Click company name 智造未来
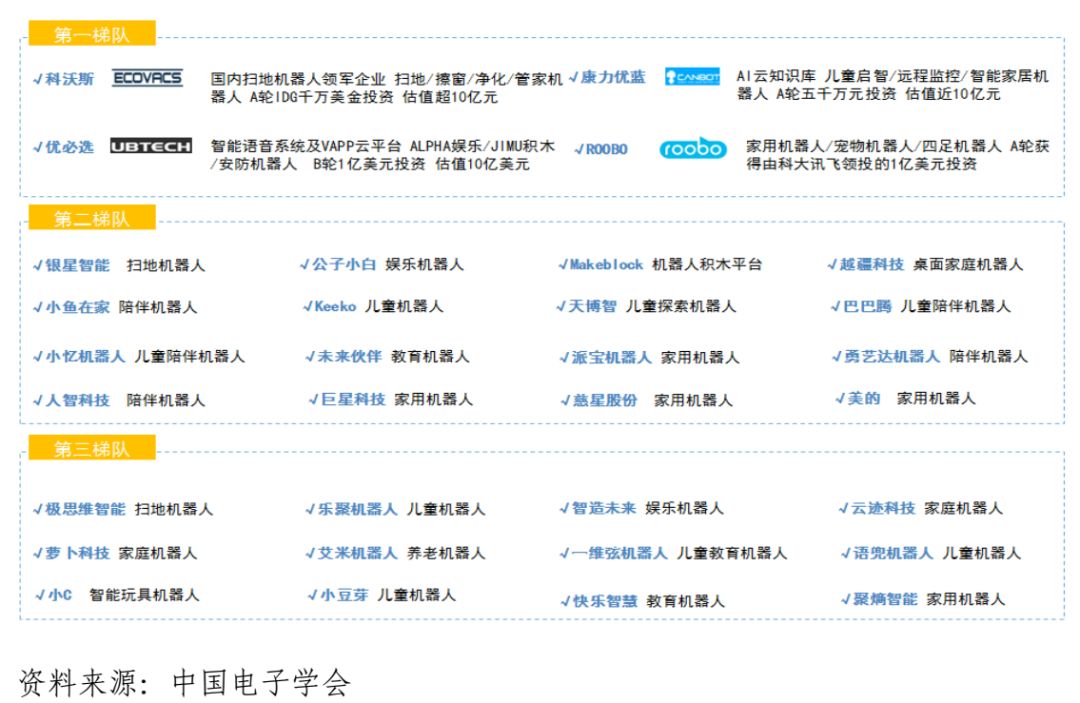 [604, 508]
